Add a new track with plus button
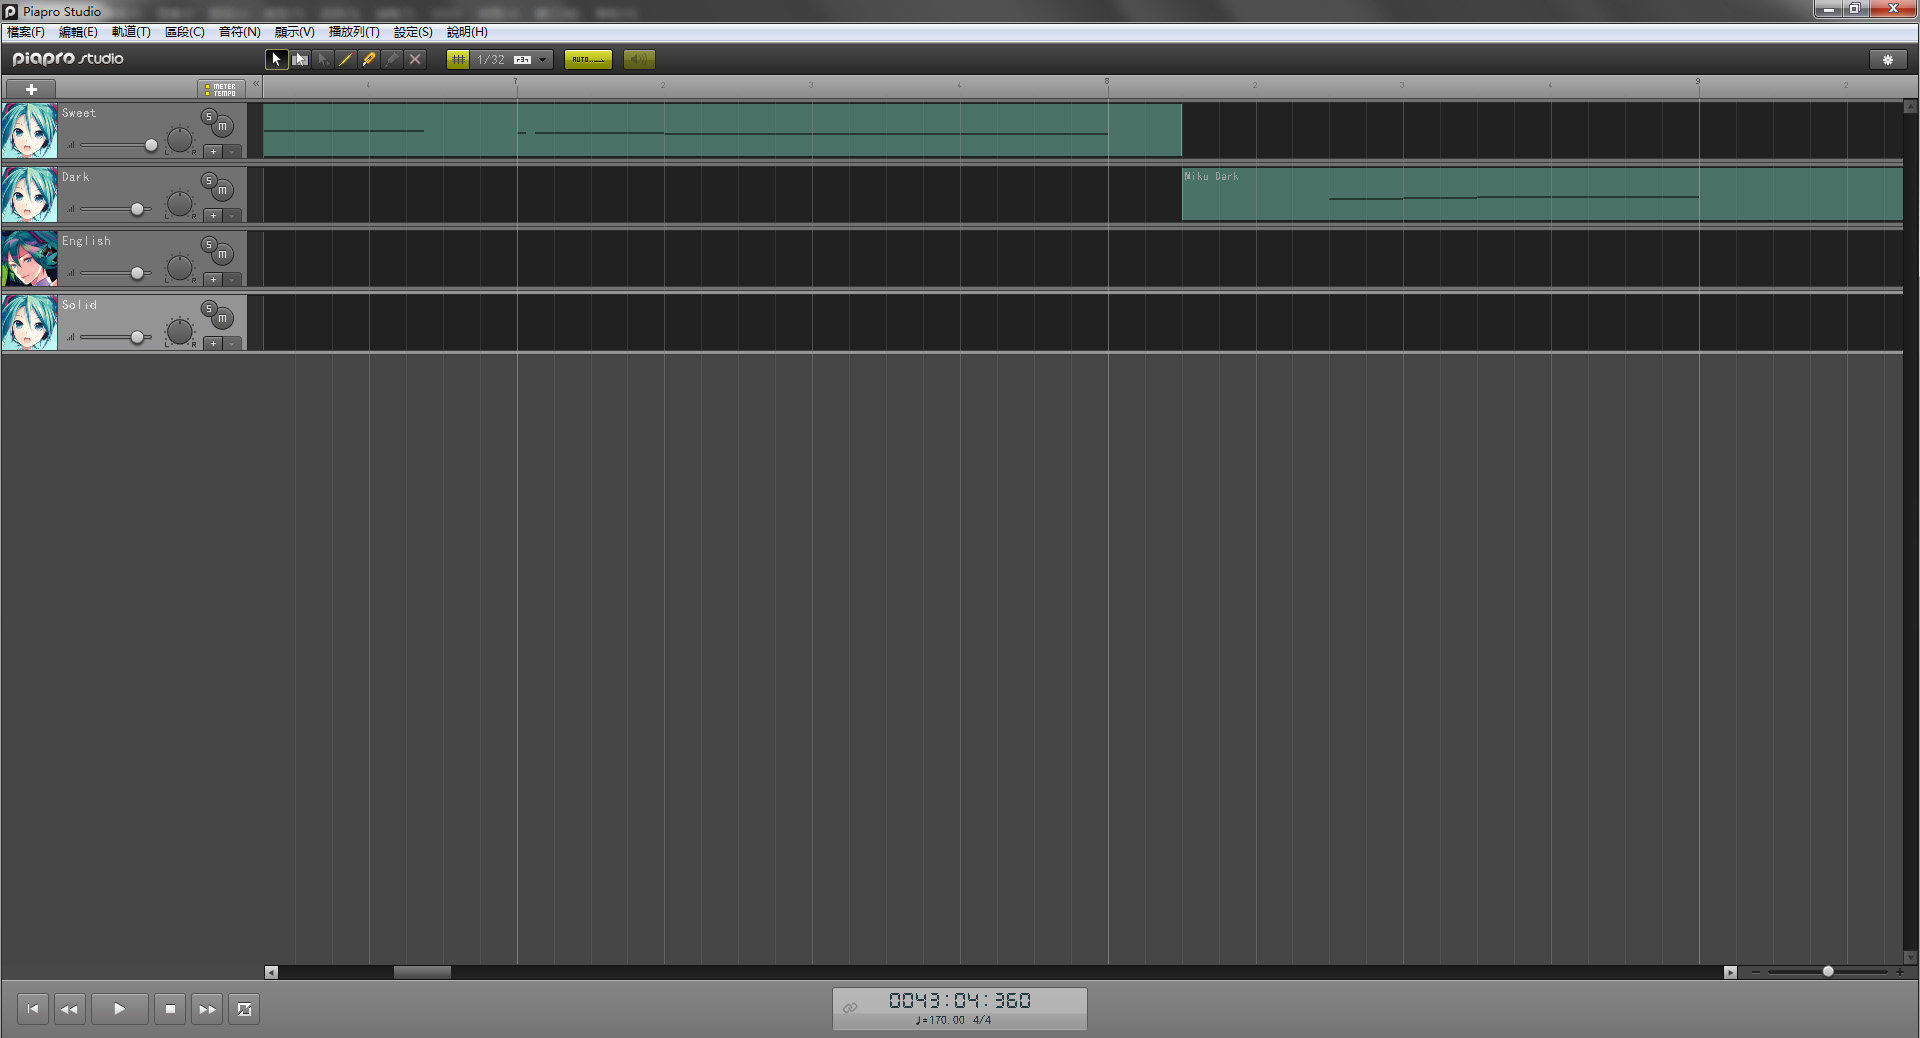This screenshot has width=1920, height=1038. tap(31, 89)
